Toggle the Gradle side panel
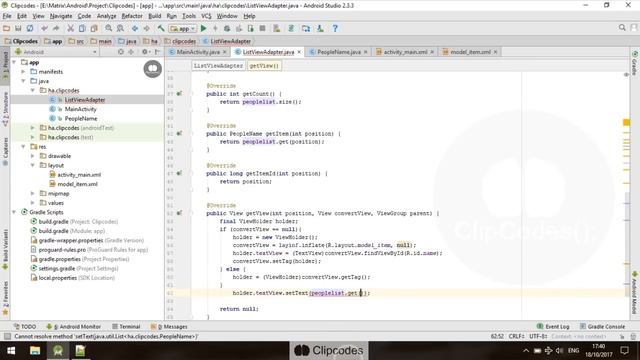 click(635, 63)
